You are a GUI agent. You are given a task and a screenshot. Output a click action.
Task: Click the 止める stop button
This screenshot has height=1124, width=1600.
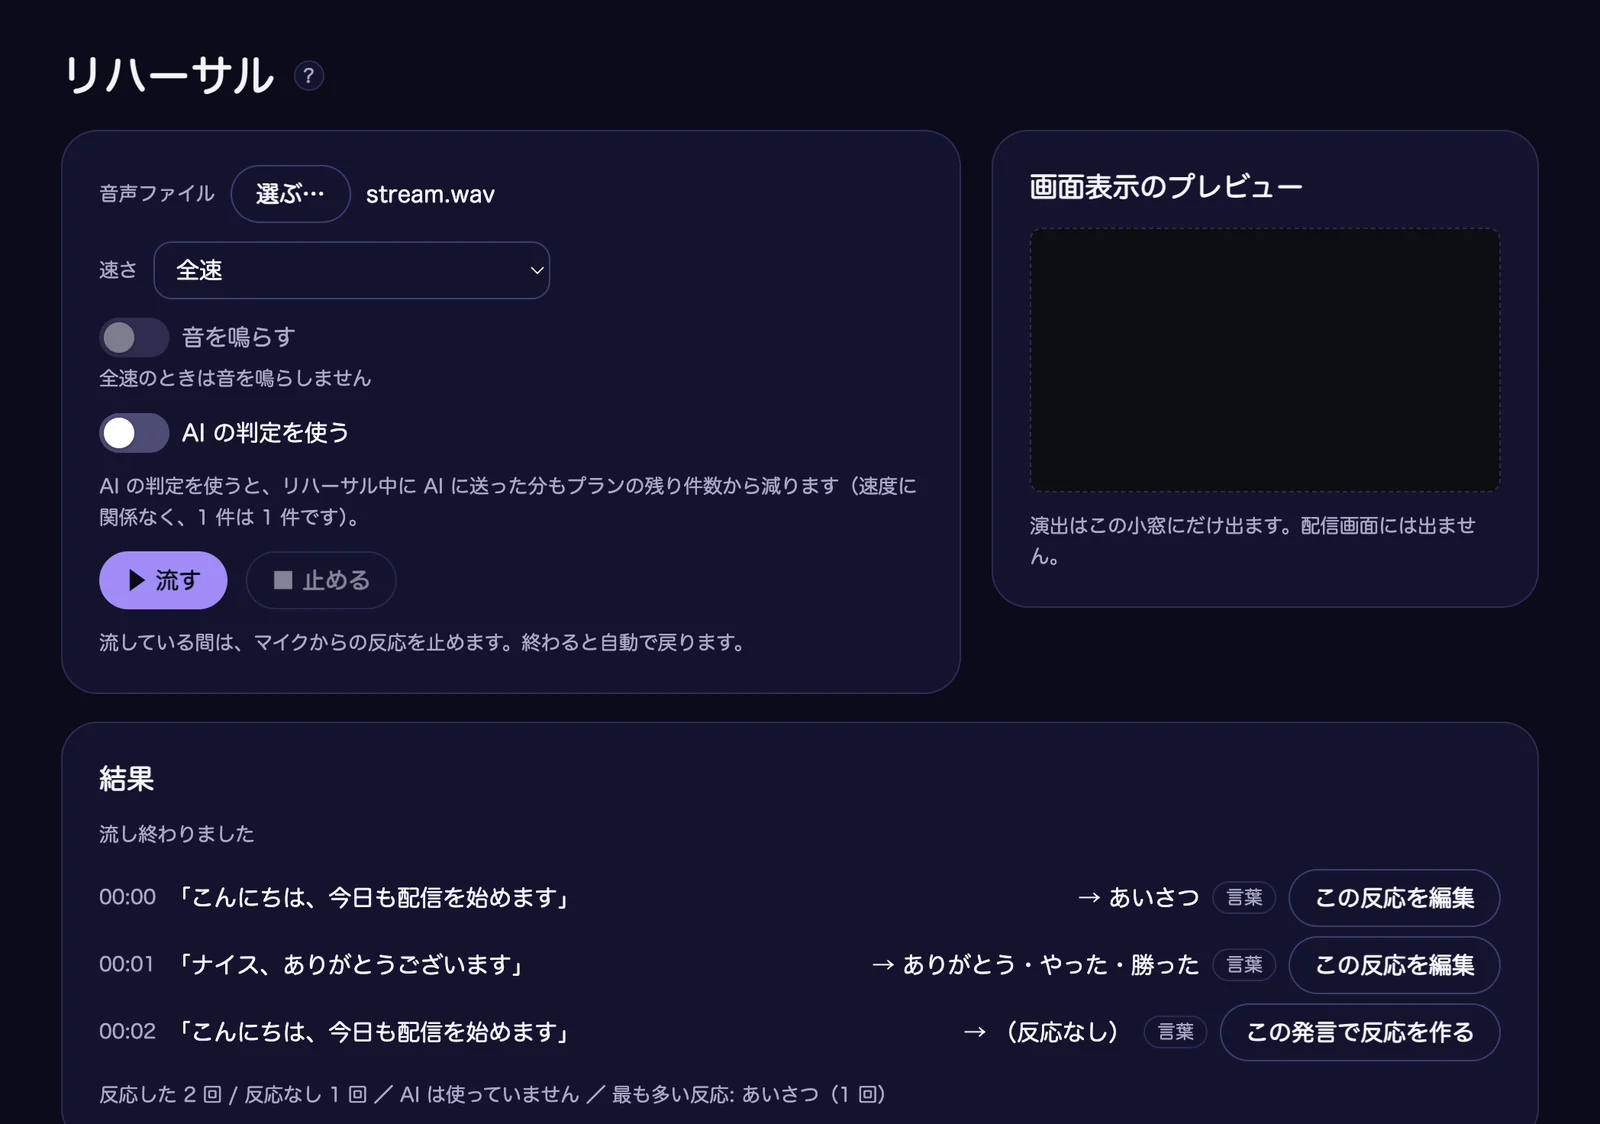321,580
